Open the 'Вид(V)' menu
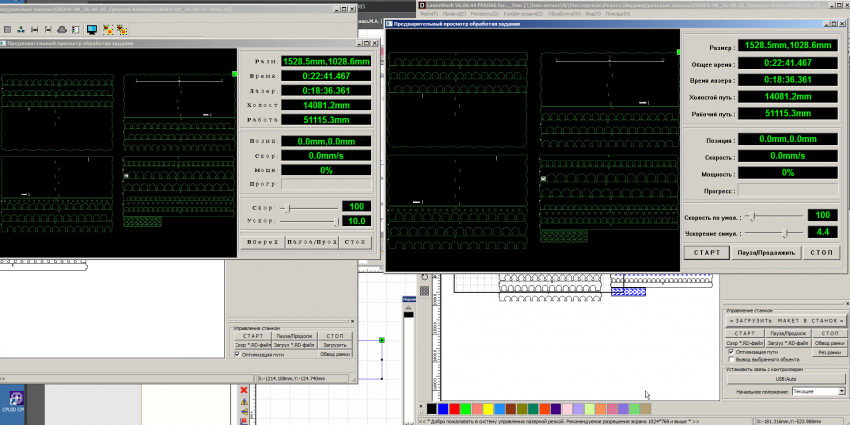The width and height of the screenshot is (850, 425). [x=593, y=13]
